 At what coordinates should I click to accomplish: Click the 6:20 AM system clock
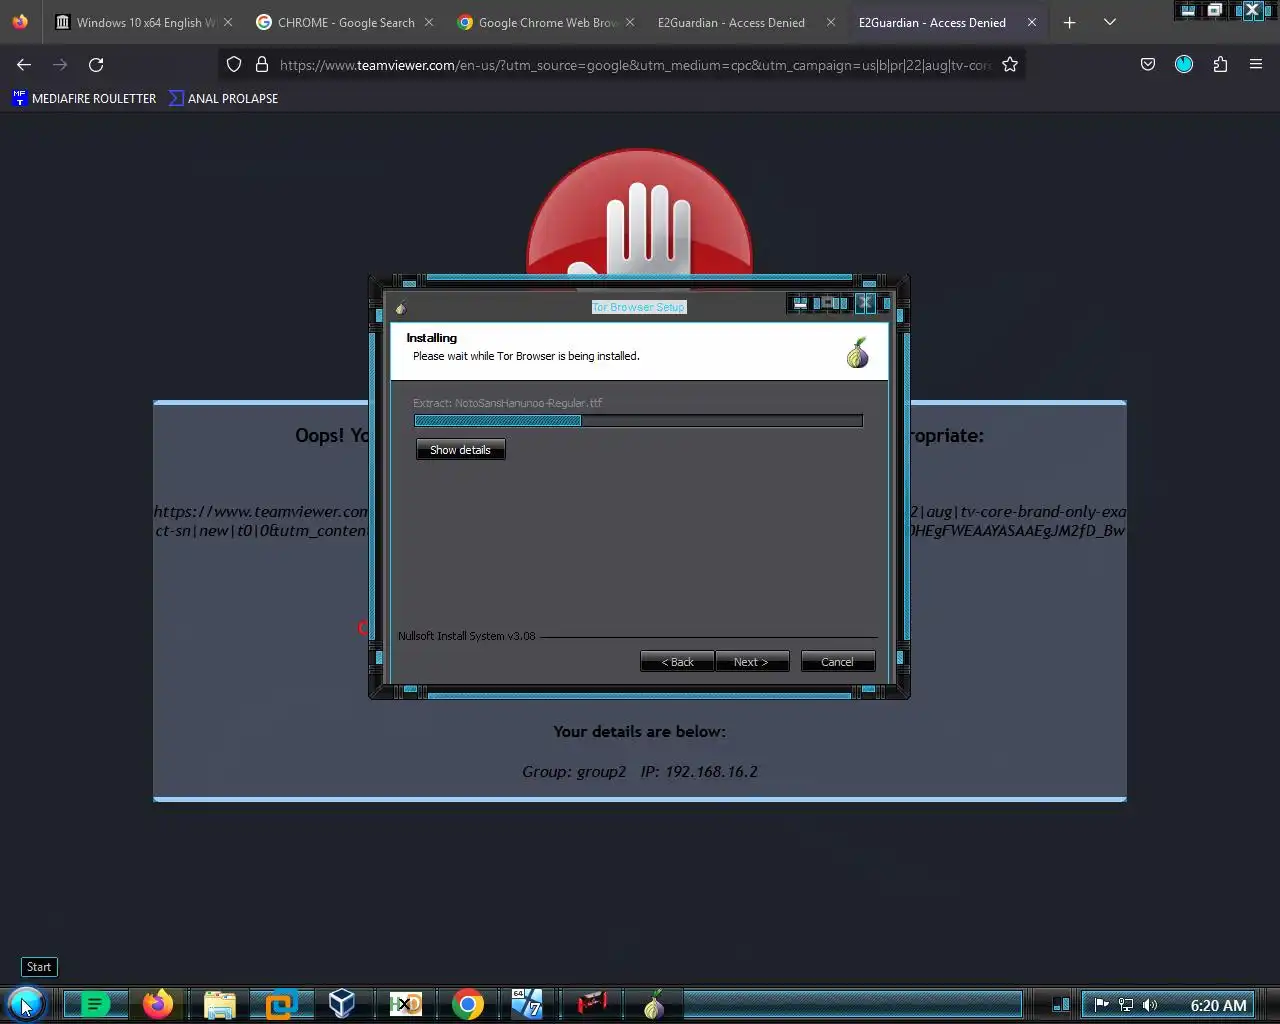[1218, 1005]
